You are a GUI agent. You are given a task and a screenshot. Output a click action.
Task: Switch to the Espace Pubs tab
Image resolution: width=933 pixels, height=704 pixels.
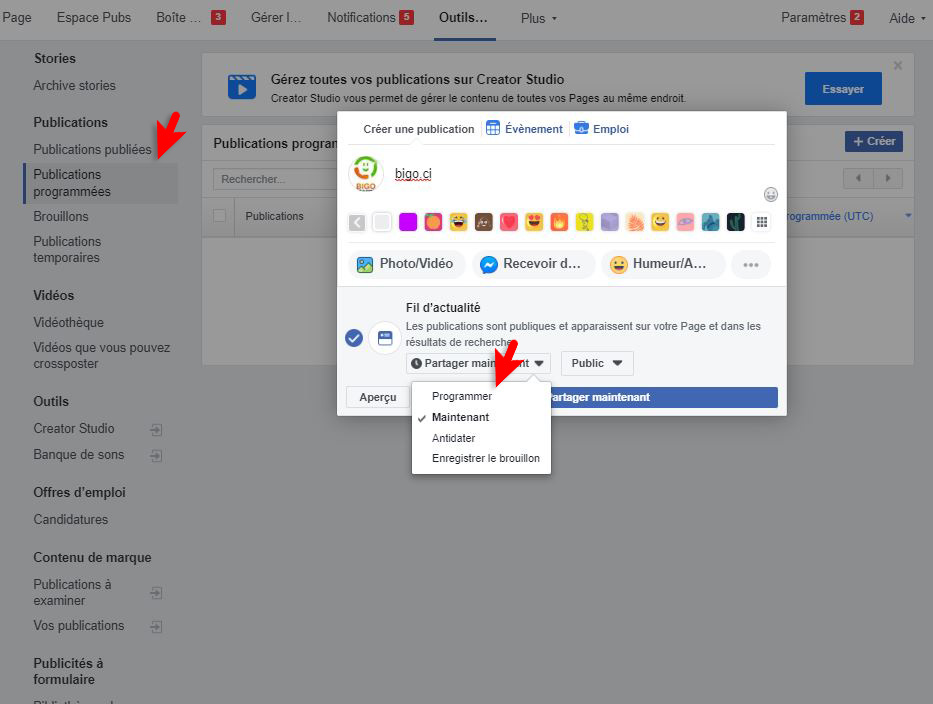pyautogui.click(x=94, y=18)
